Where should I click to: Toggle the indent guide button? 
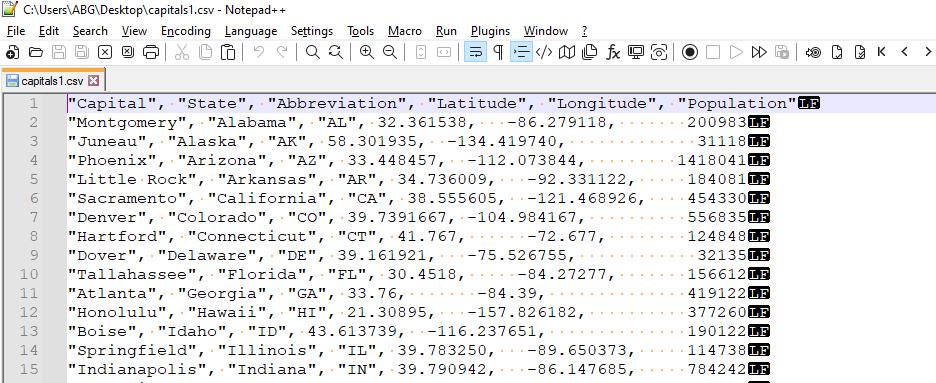521,52
